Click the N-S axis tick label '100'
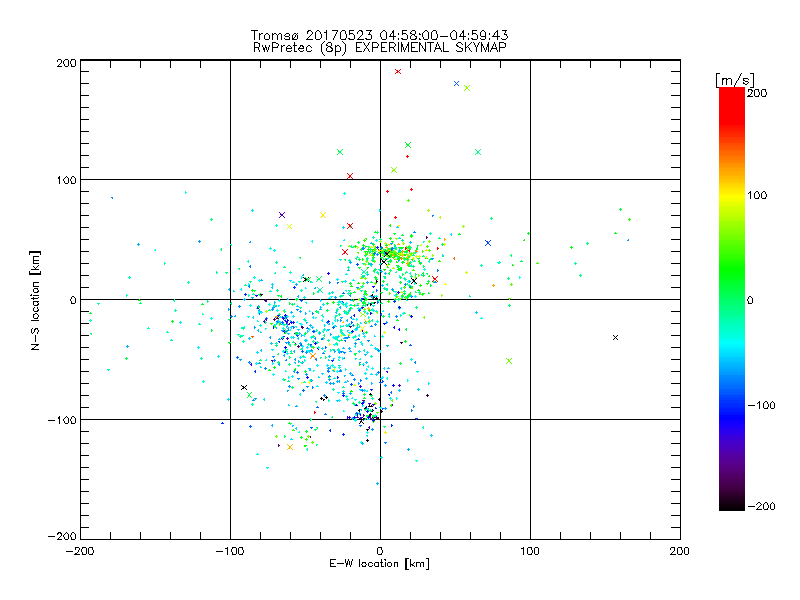The image size is (800, 600). (66, 180)
